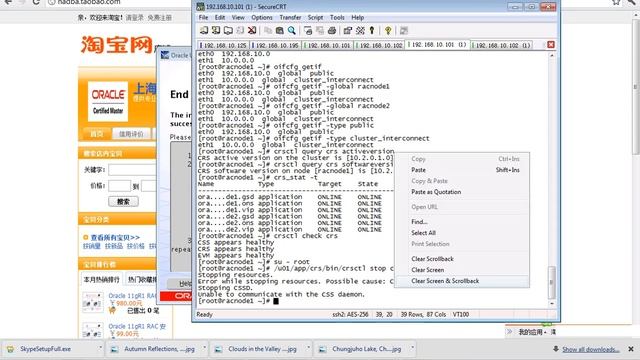Close the active session tab with red X
Viewport: 640px width, 360px height.
551,44
